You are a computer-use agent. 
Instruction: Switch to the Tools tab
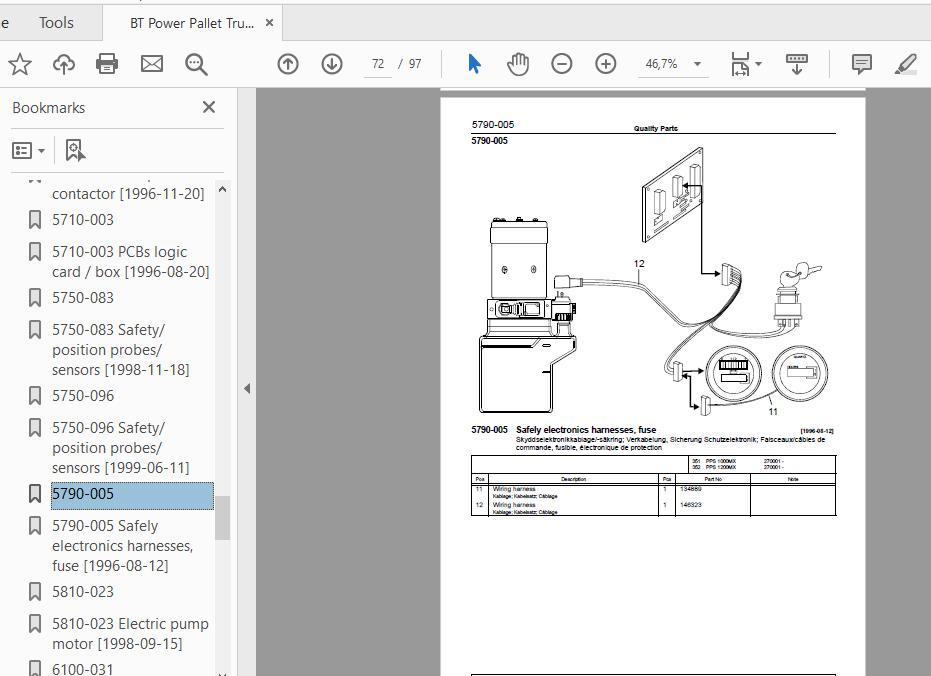(56, 22)
